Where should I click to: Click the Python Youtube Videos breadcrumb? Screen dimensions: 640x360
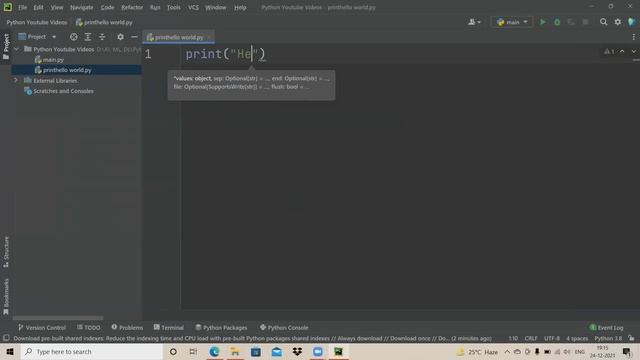coord(37,22)
